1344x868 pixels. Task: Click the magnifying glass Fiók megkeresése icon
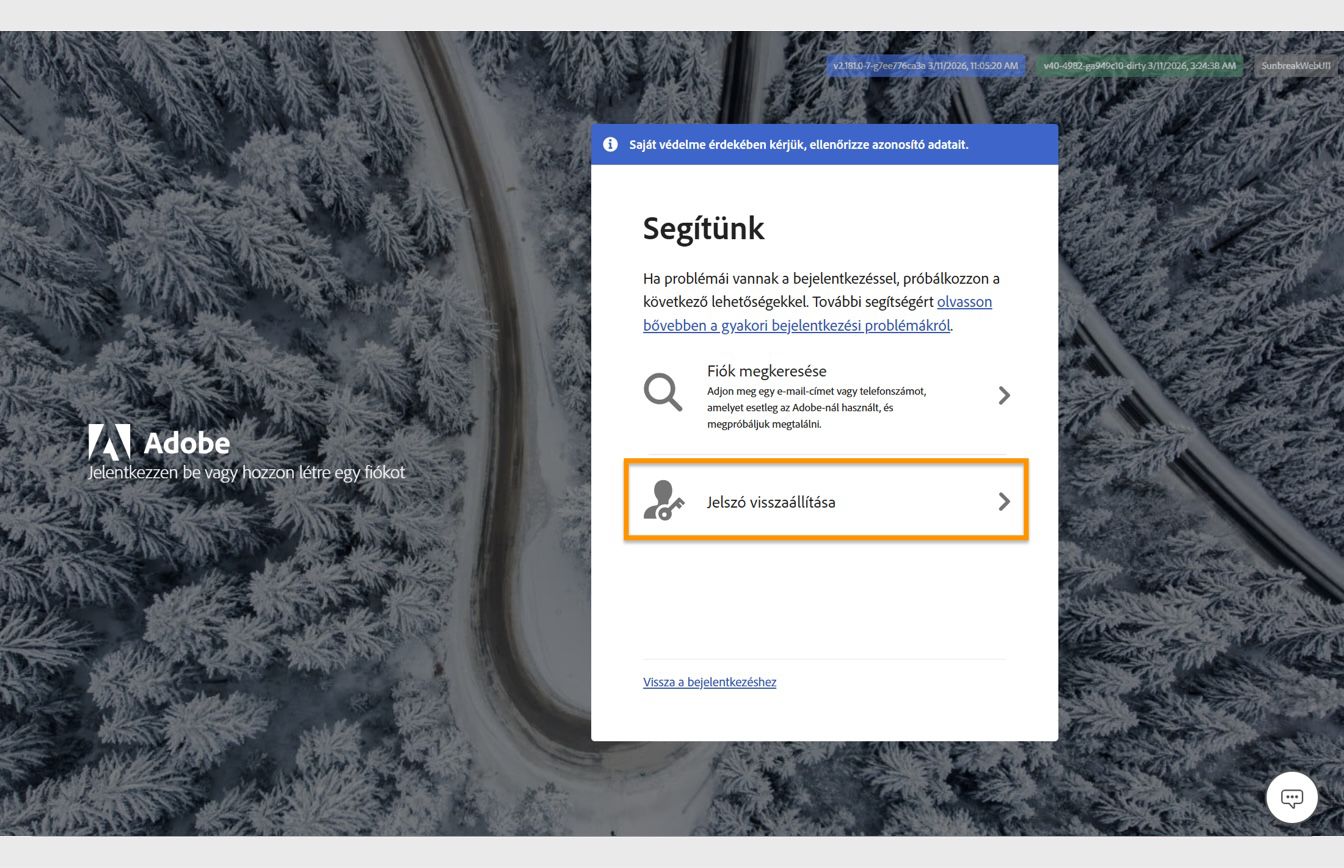[662, 392]
